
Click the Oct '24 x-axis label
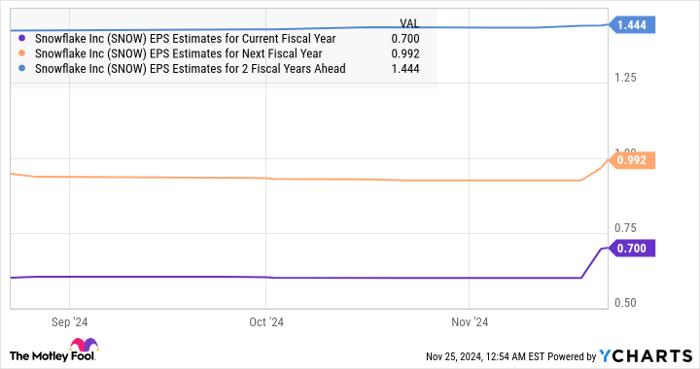(266, 322)
